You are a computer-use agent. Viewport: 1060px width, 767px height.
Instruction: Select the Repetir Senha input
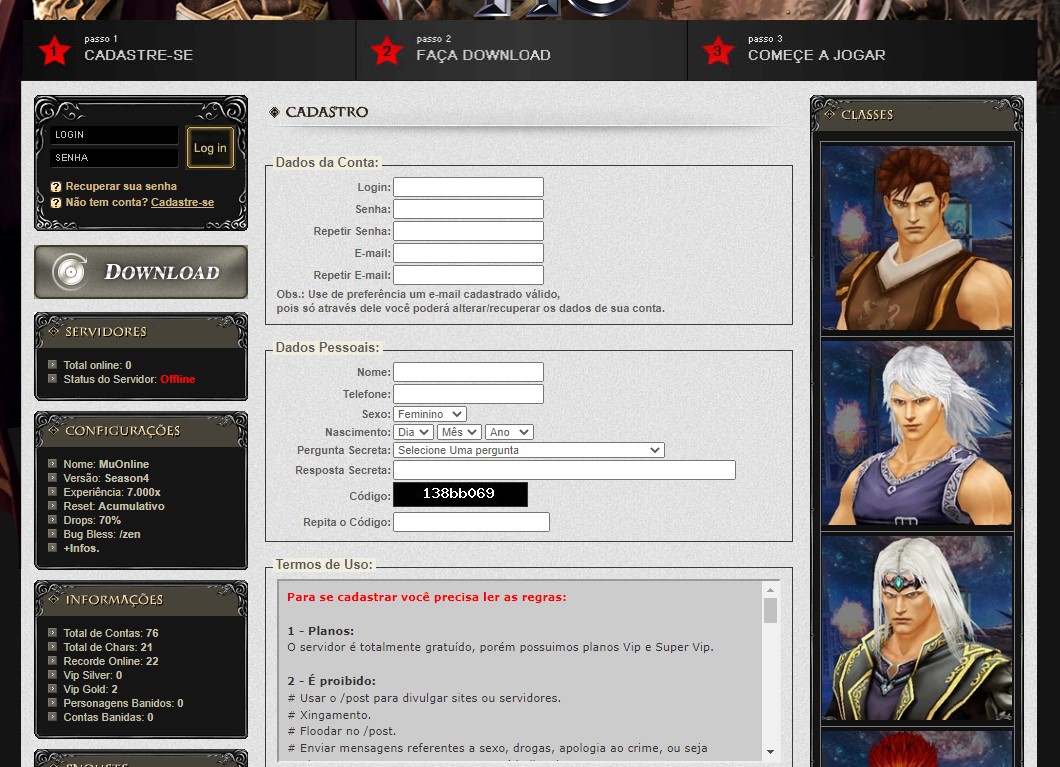(x=468, y=231)
